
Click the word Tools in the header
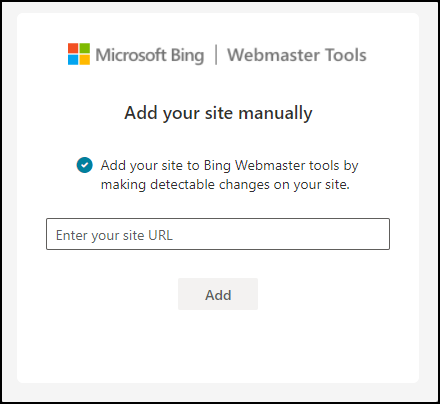click(346, 55)
